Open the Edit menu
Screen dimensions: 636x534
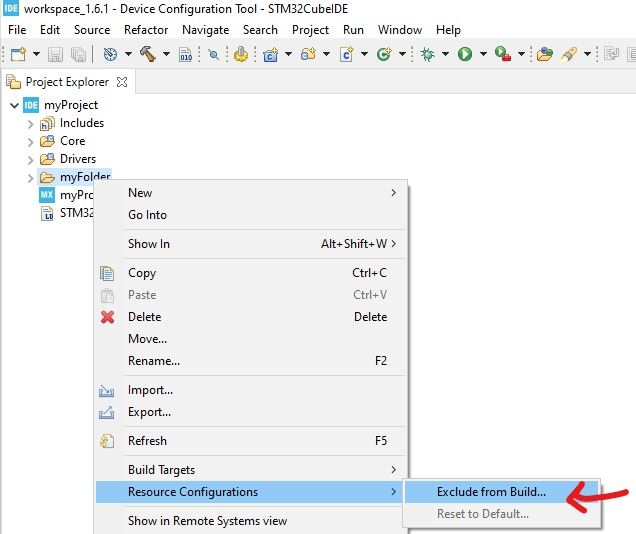[x=50, y=30]
